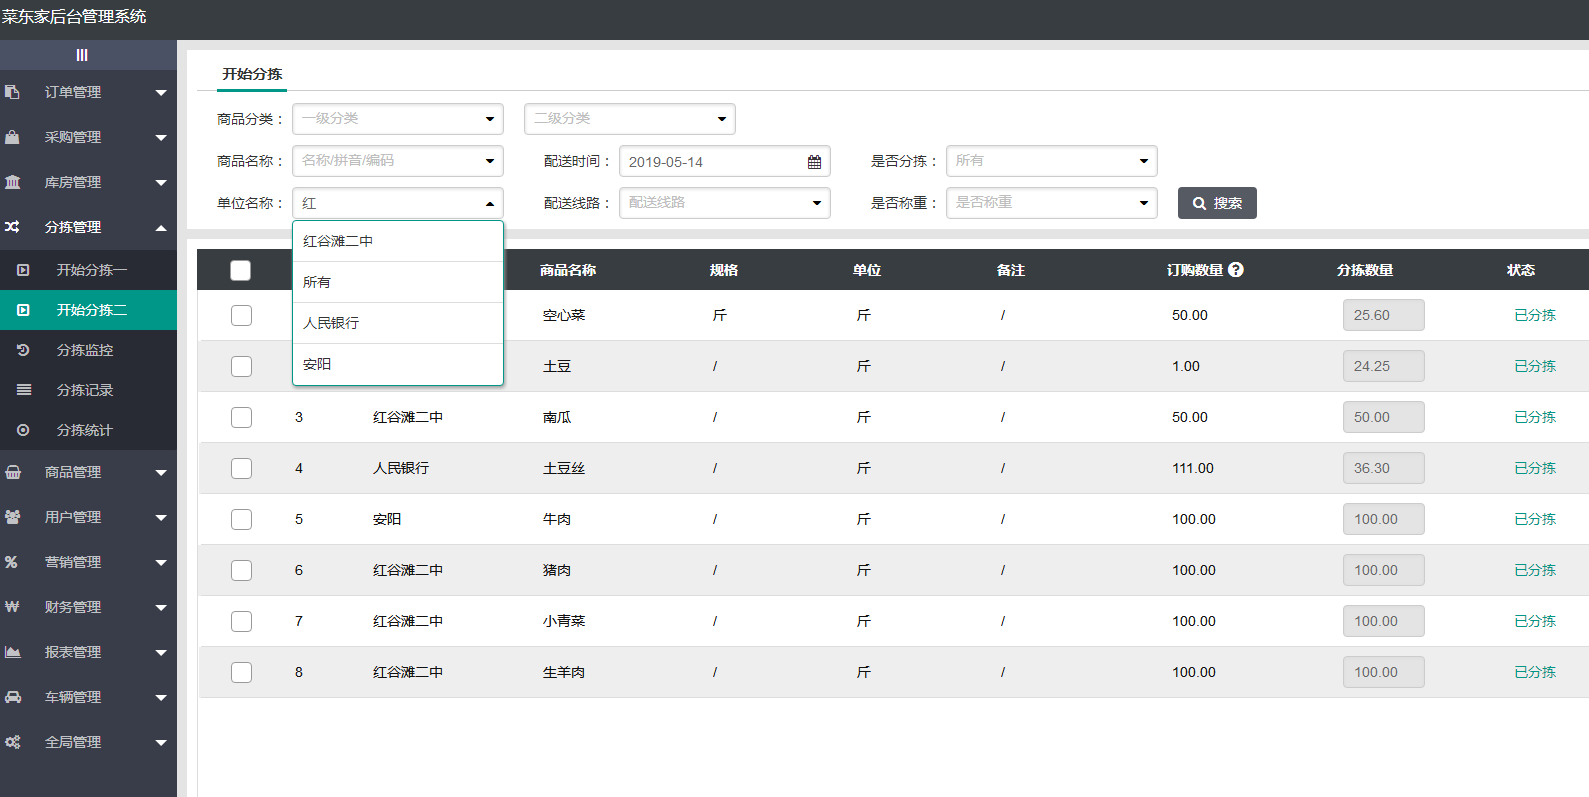This screenshot has width=1589, height=797.
Task: Click the 全局管理 gears icon
Action: tap(12, 742)
